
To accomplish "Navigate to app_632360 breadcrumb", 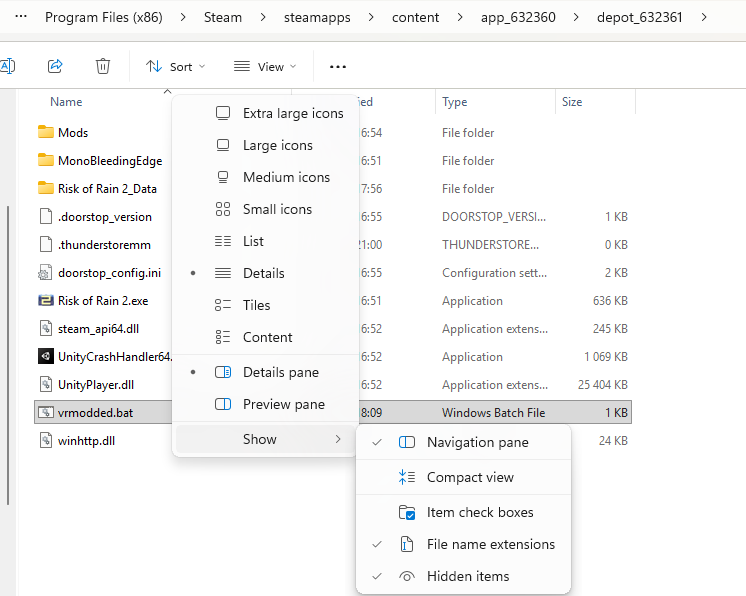I will [518, 17].
